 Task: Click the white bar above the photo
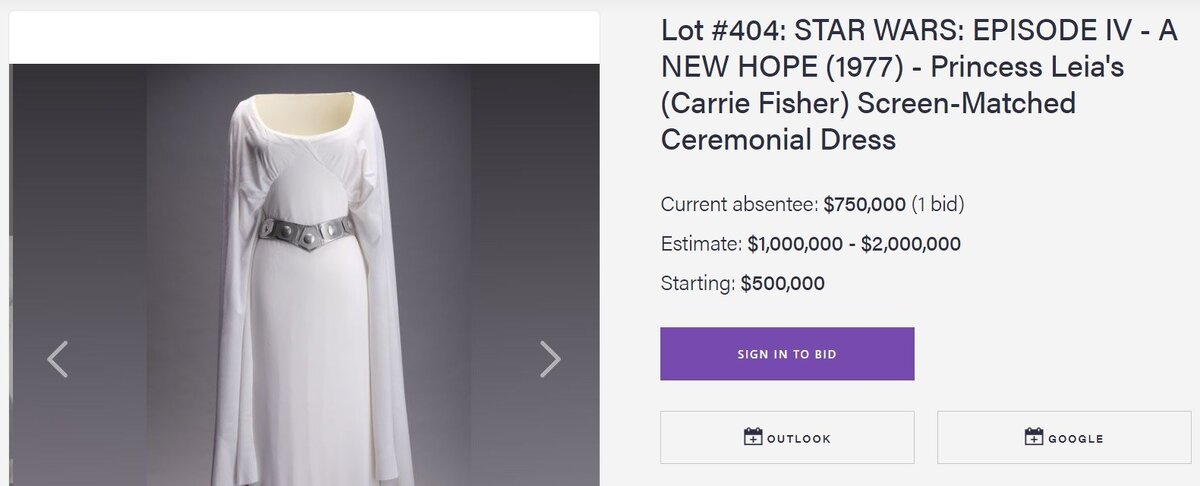(x=304, y=38)
